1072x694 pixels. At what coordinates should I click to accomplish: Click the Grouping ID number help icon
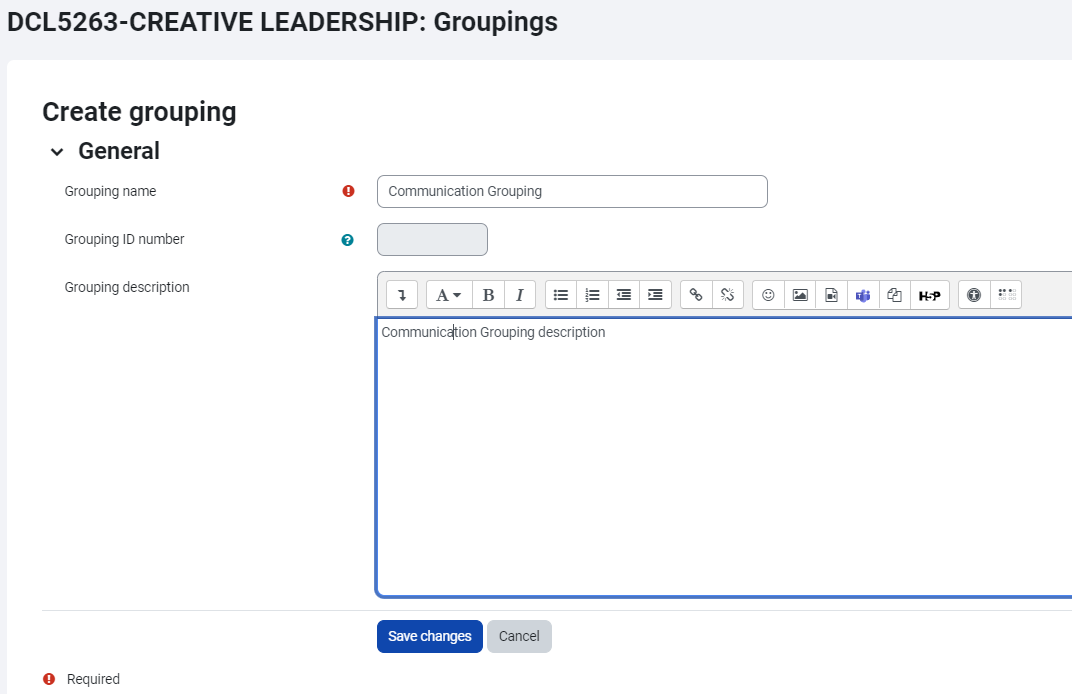347,240
